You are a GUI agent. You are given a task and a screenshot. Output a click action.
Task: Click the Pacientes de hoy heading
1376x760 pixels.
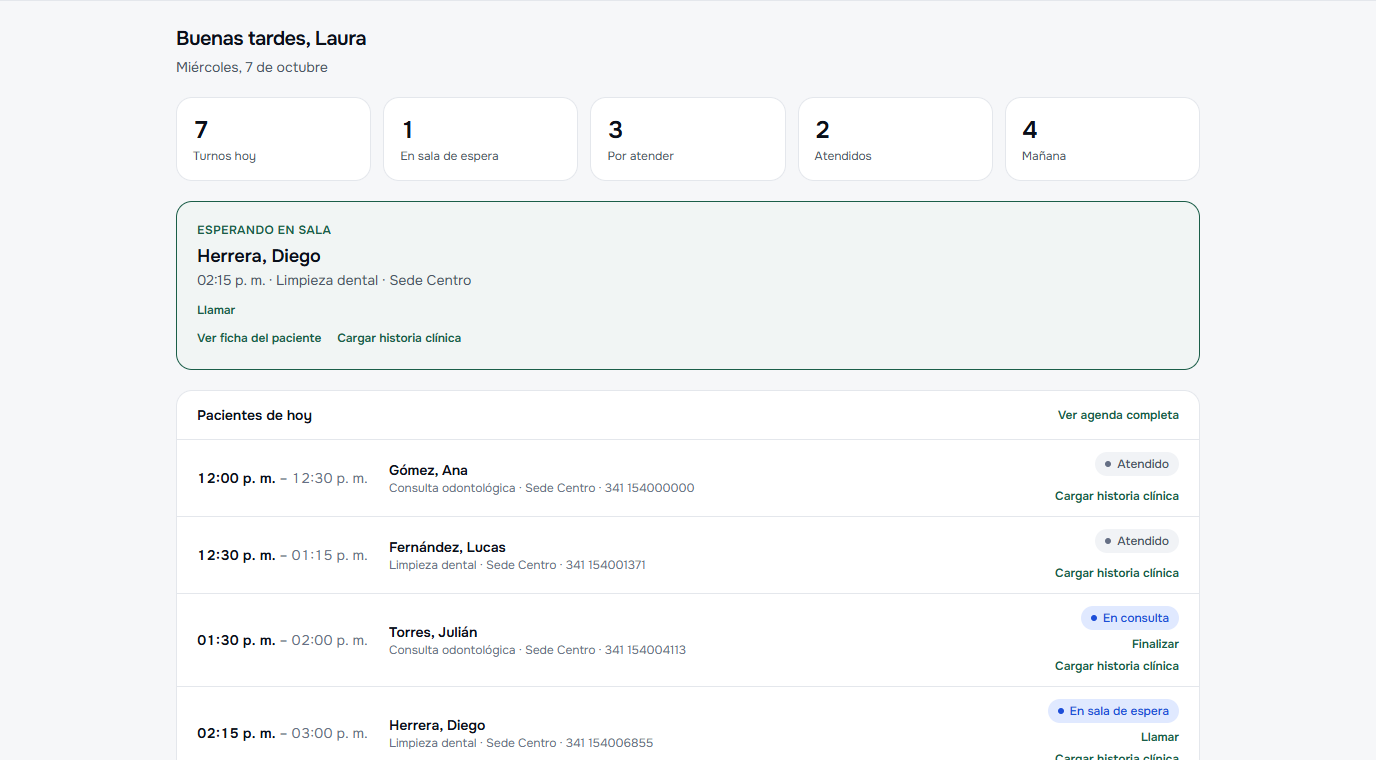254,415
